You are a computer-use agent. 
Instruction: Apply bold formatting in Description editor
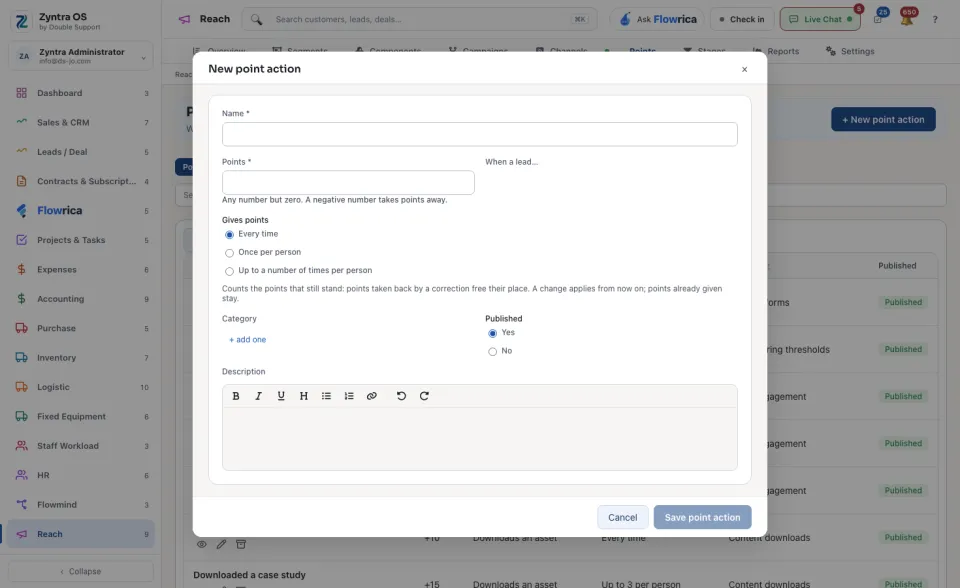(x=236, y=396)
